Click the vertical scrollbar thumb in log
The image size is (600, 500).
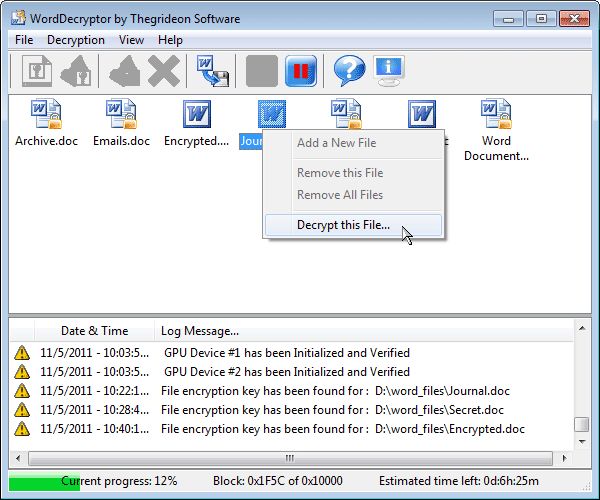(x=582, y=424)
